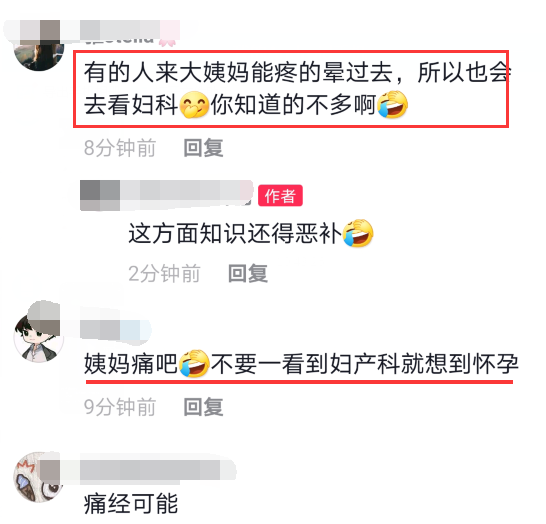The height and width of the screenshot is (524, 546).
Task: Tap the laughing emoji after 还得恶补
Action: pos(358,233)
